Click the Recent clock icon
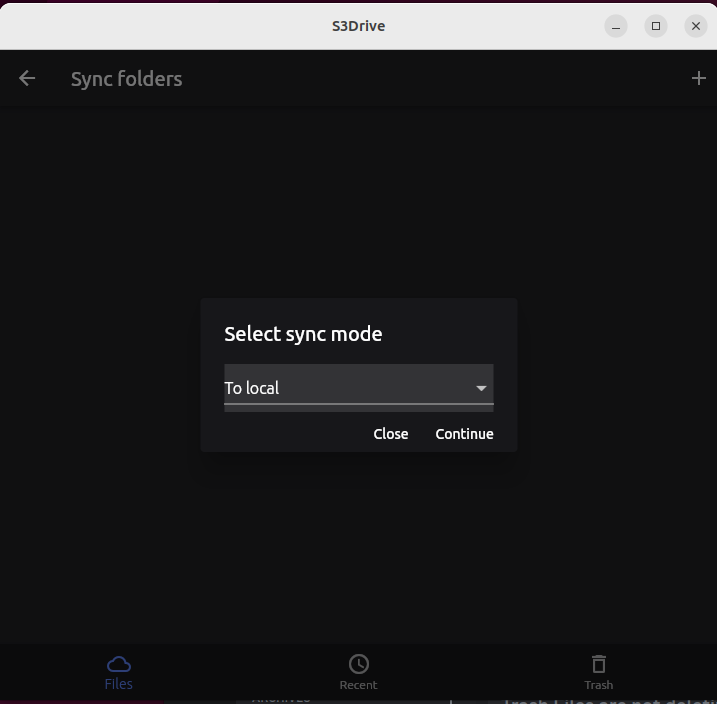Screen dimensions: 717x704 [358, 664]
